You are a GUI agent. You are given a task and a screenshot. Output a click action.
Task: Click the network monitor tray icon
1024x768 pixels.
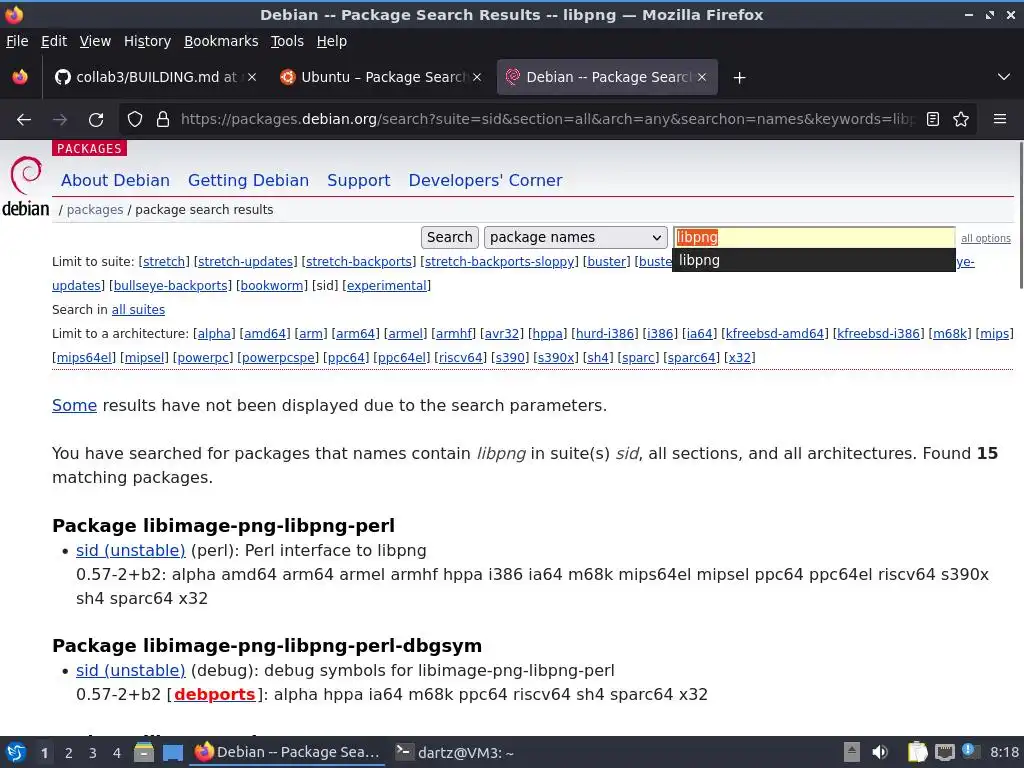[944, 752]
